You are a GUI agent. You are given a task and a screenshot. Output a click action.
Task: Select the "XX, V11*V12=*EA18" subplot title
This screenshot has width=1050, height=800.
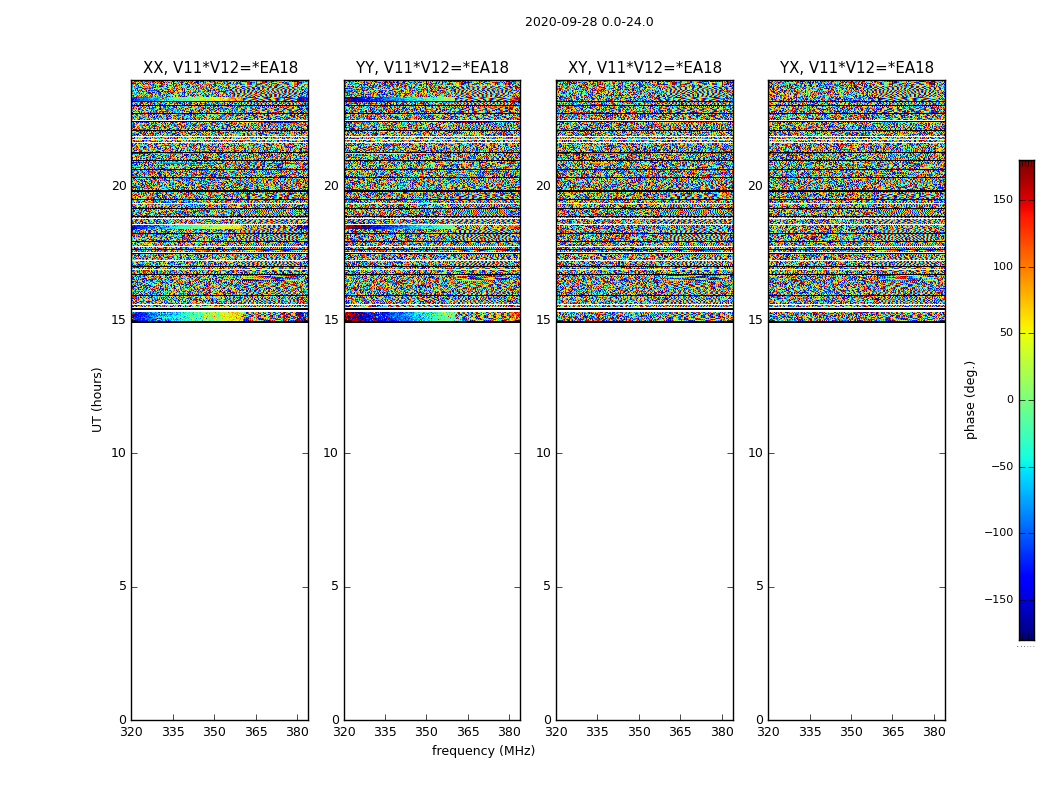(220, 68)
